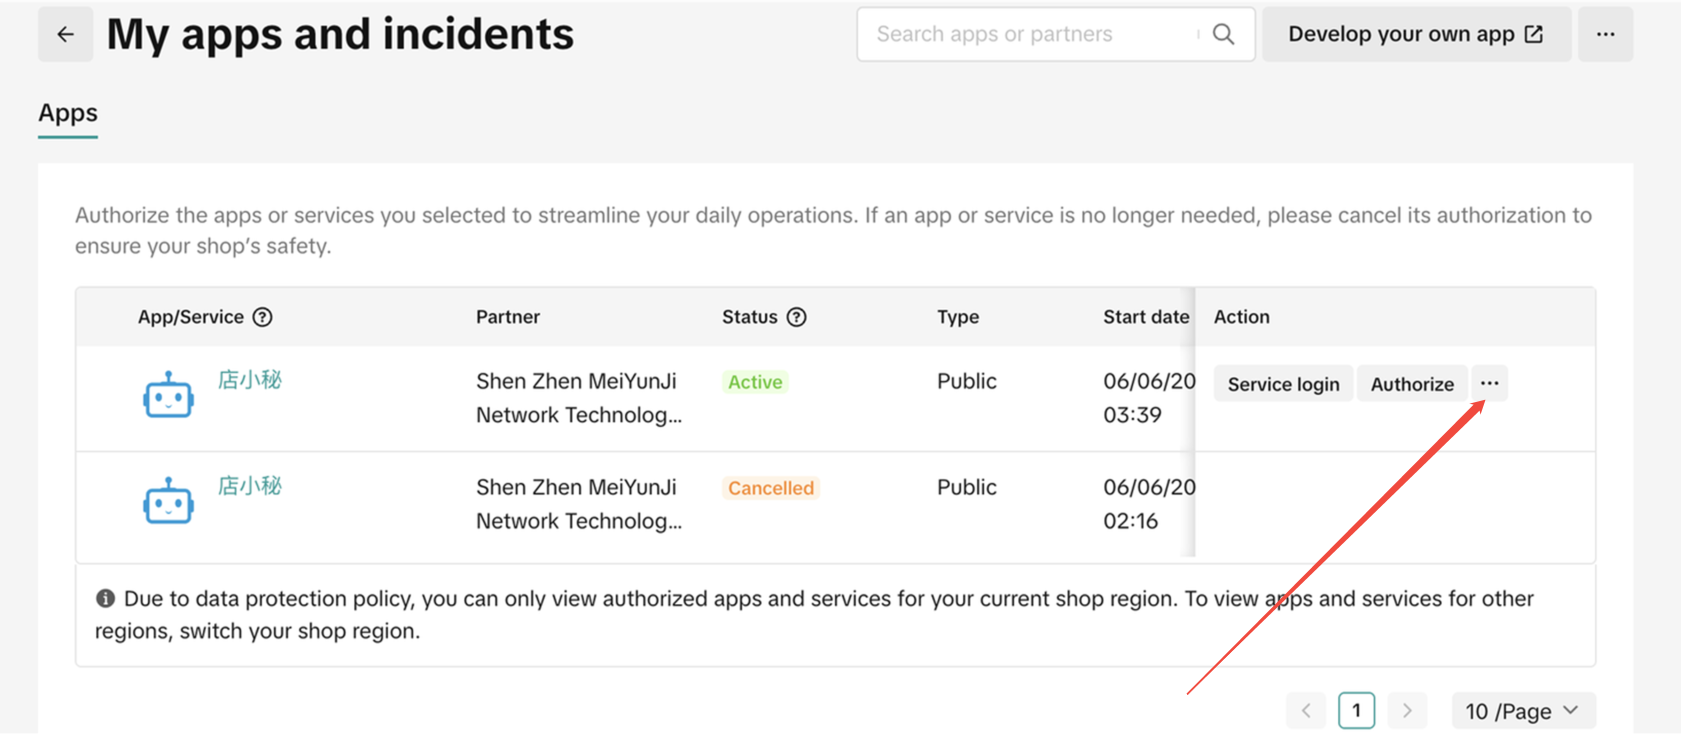Select page number 1
This screenshot has height=734, width=1681.
click(1356, 711)
